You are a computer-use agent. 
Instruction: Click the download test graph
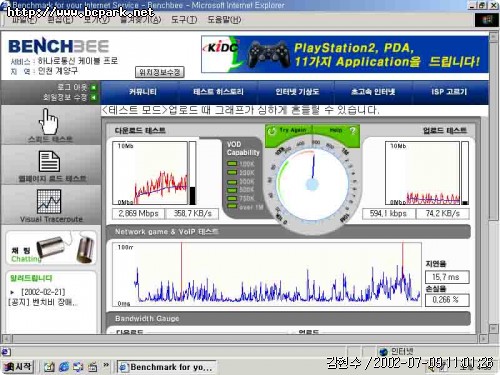coord(150,173)
